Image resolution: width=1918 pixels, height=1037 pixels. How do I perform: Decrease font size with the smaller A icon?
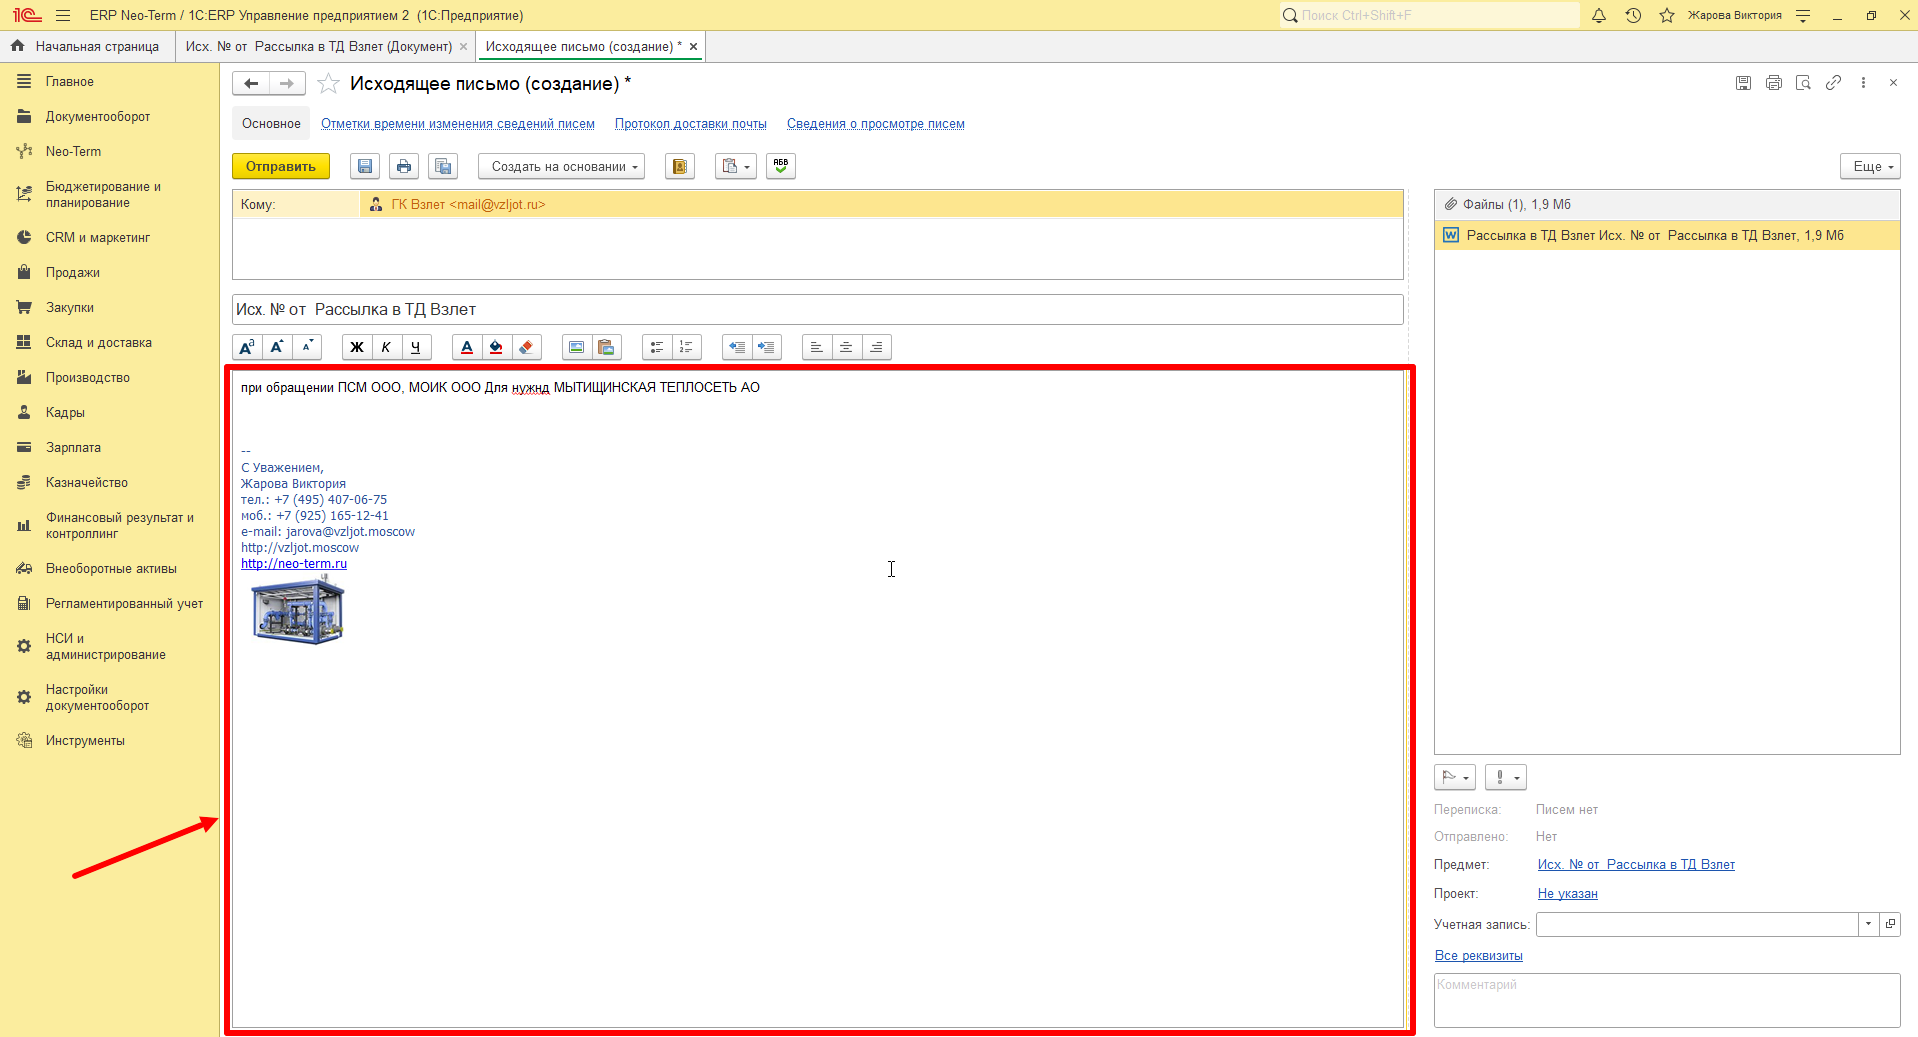coord(307,347)
